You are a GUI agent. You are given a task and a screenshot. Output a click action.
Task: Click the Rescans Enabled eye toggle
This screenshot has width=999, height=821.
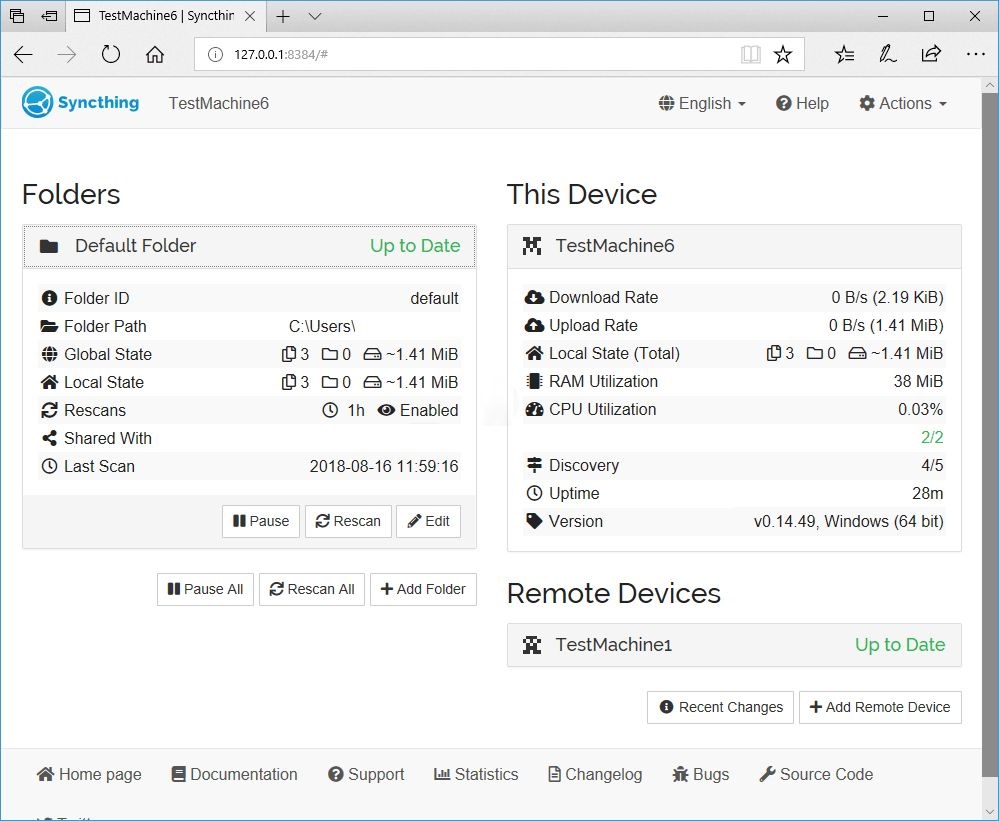387,410
